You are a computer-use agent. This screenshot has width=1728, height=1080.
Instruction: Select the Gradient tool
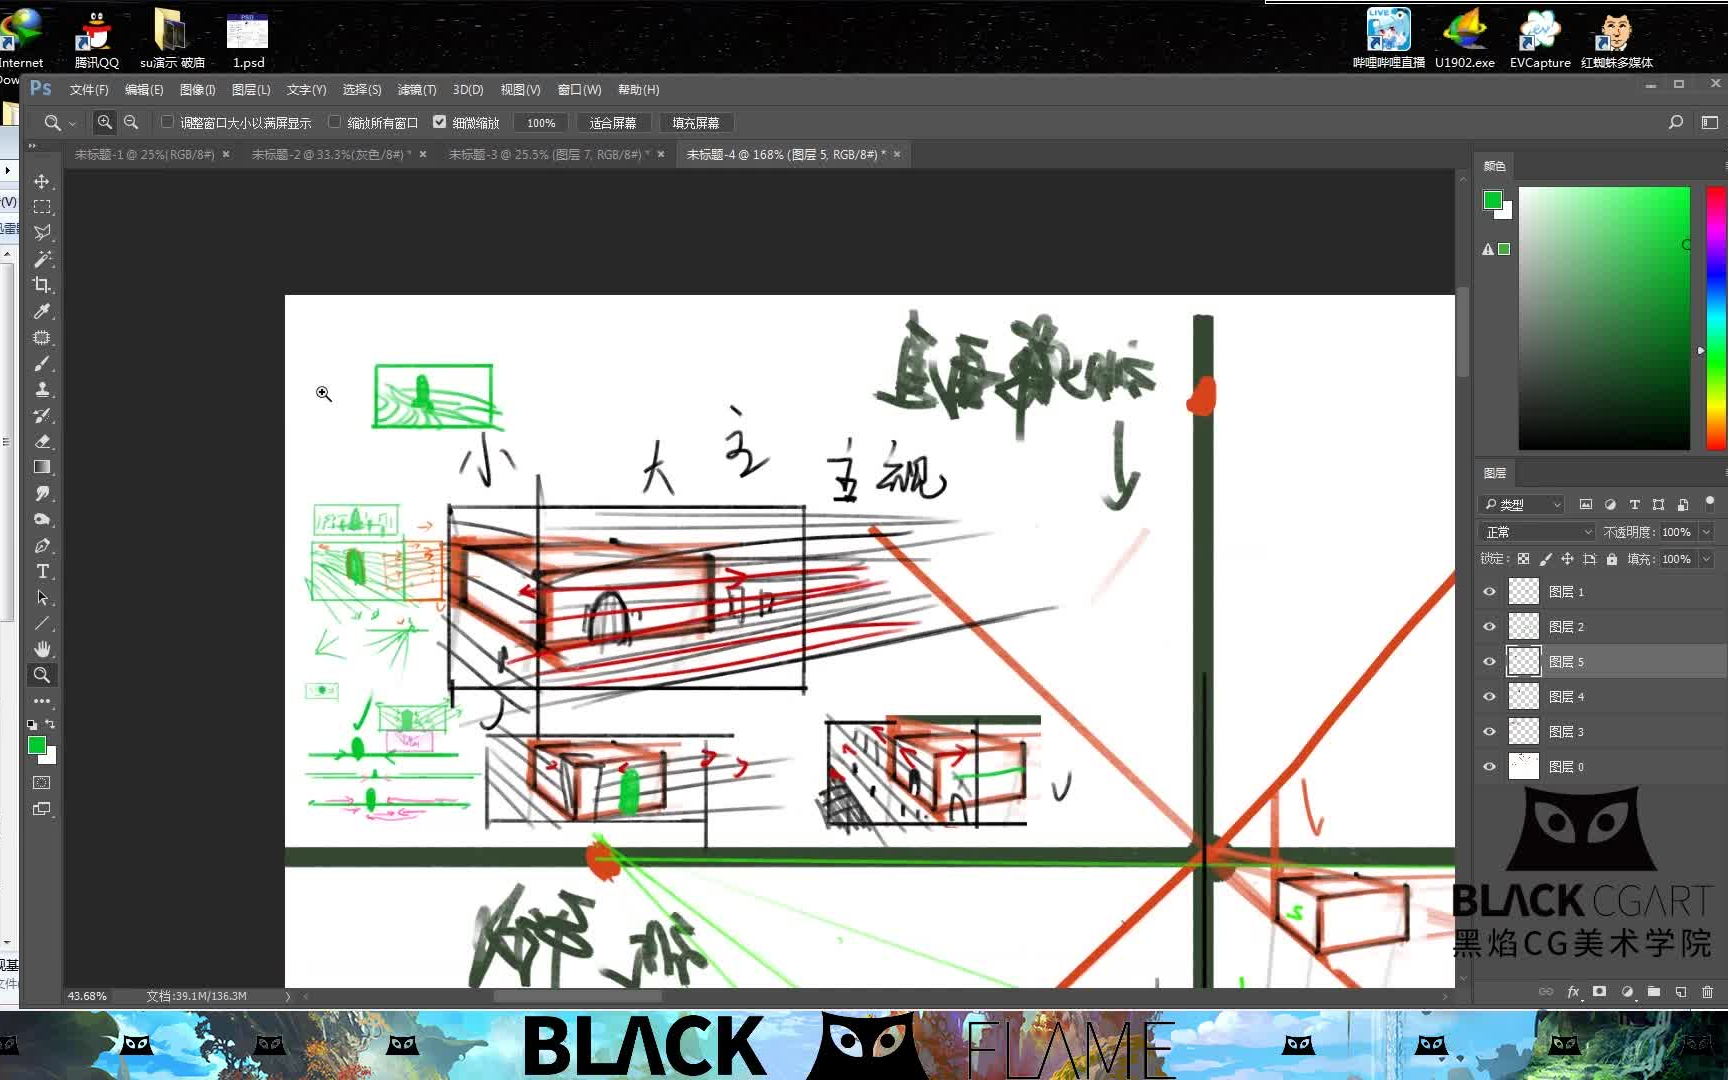coord(42,467)
